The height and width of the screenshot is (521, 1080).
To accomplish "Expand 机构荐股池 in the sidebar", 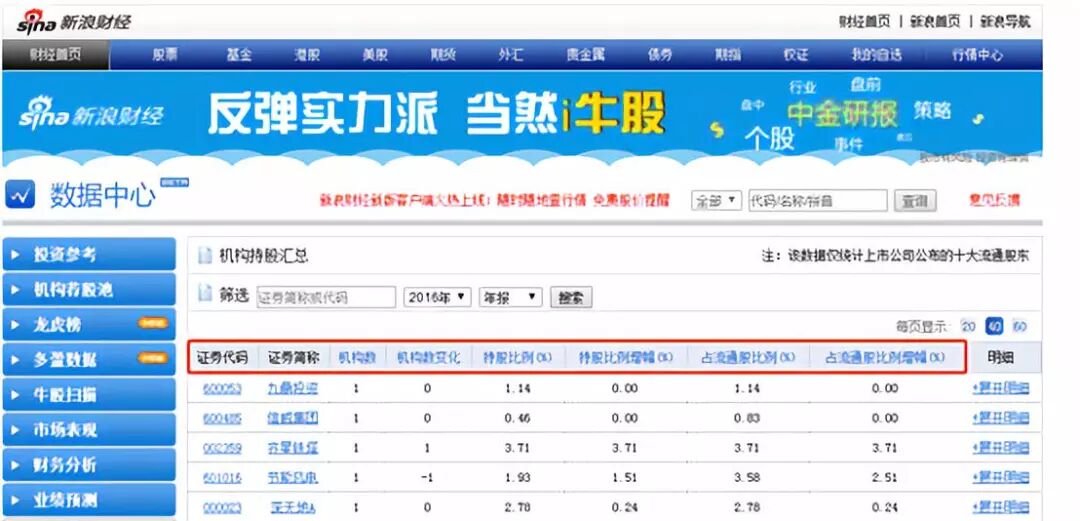I will pos(90,289).
